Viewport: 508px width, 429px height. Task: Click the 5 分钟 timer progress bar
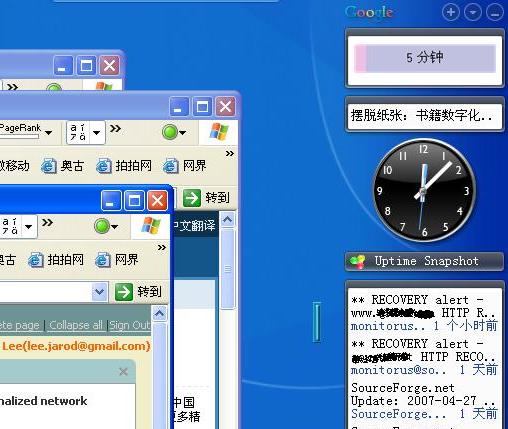click(425, 59)
